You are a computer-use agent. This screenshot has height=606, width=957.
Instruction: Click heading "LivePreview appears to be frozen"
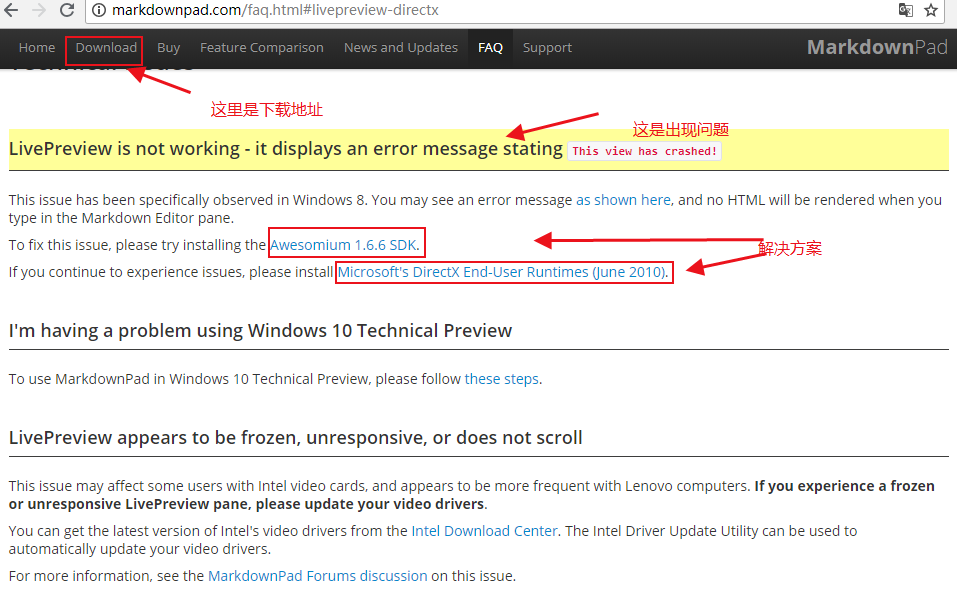point(295,438)
